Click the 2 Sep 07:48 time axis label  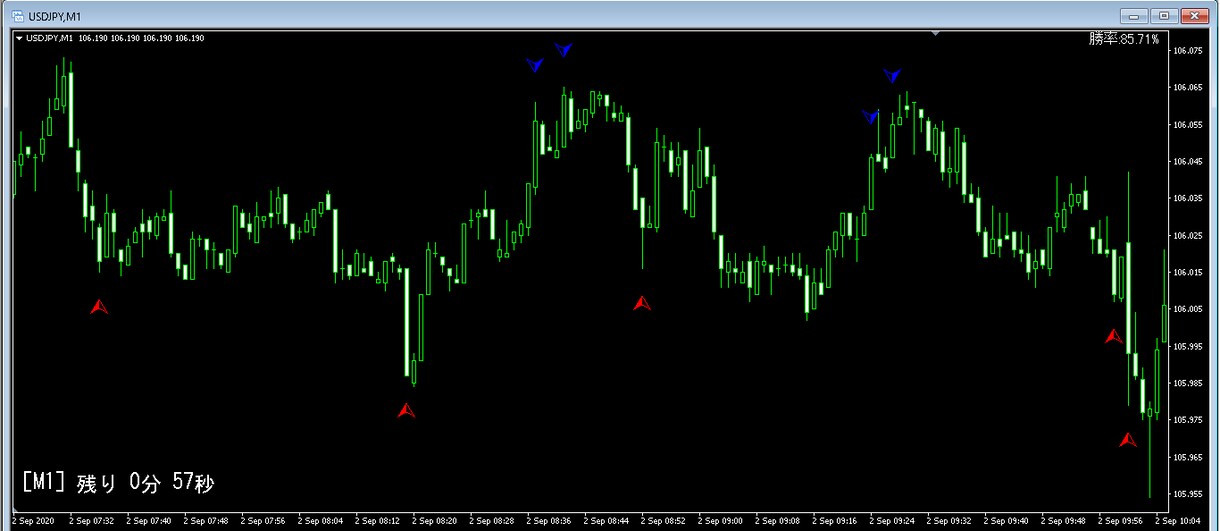tap(206, 521)
